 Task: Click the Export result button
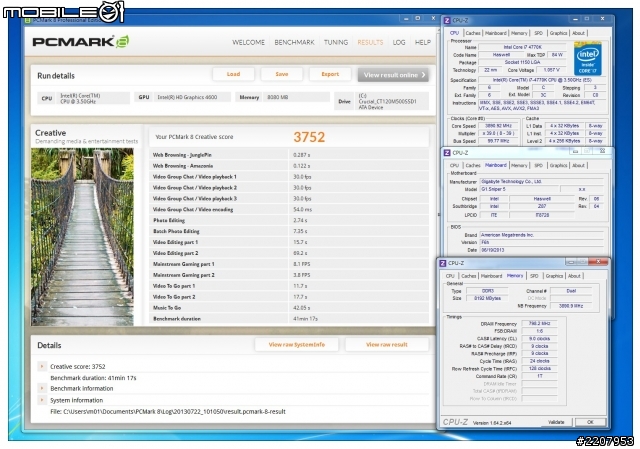pyautogui.click(x=330, y=74)
